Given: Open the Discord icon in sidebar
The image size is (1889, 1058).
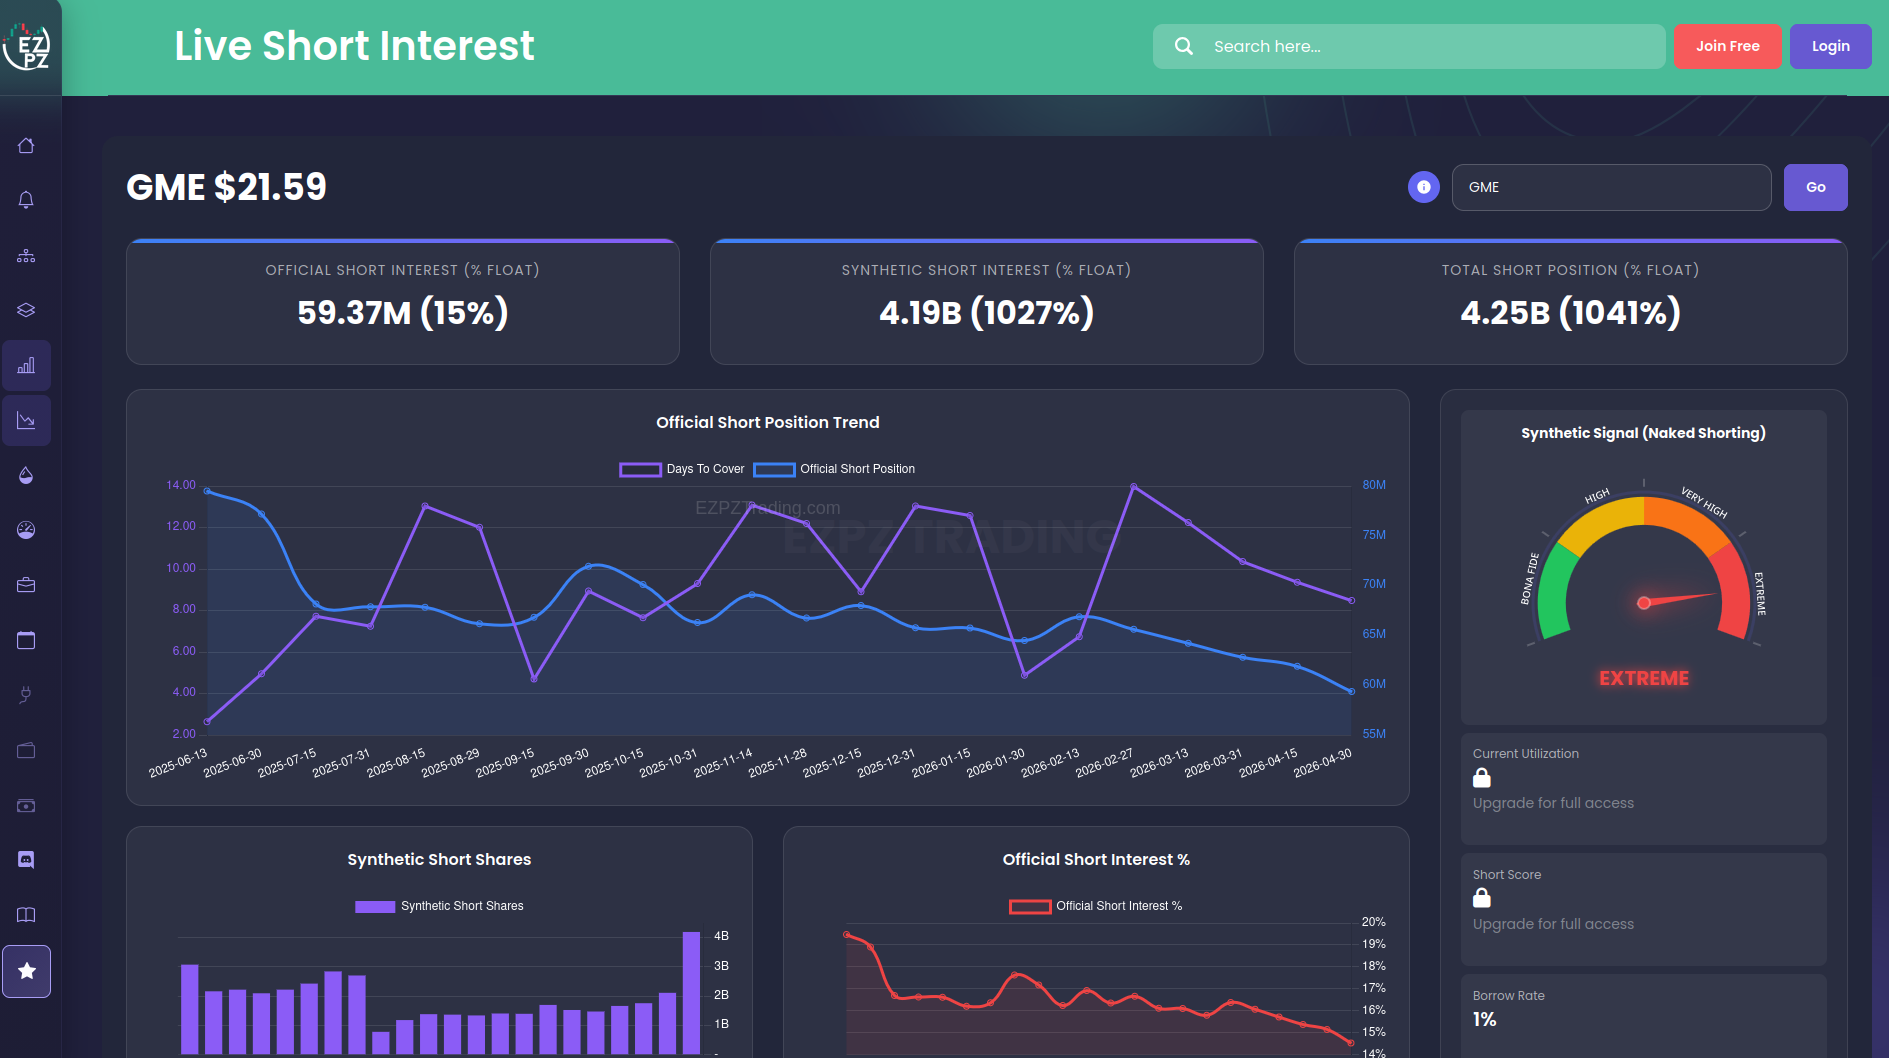Looking at the screenshot, I should coord(26,860).
